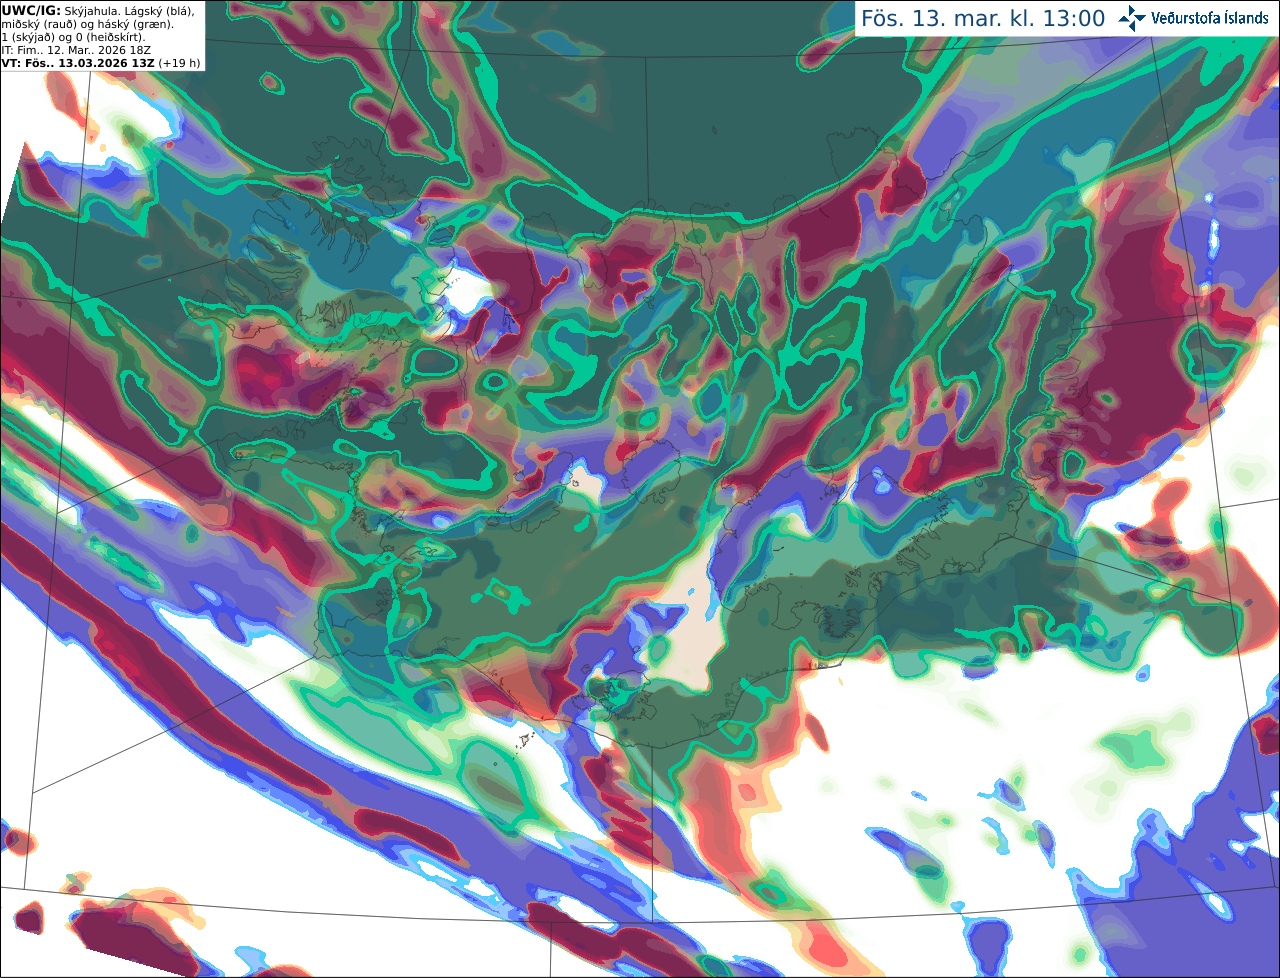Image resolution: width=1280 pixels, height=978 pixels.
Task: Click the Veðurstofa Íslands compass logo icon
Action: tap(1132, 18)
